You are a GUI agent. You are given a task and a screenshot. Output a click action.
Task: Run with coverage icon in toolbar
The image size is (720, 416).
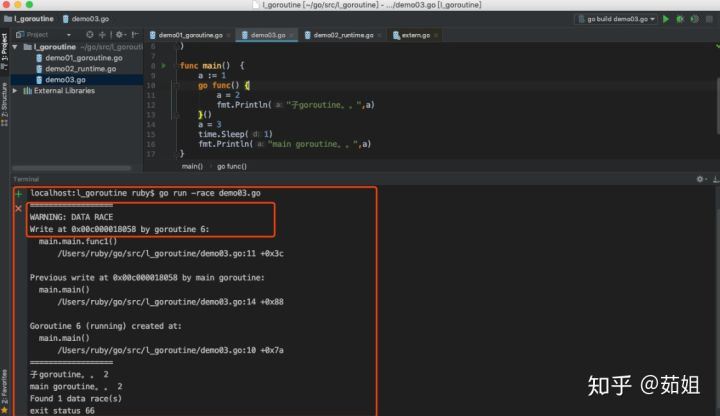pos(692,19)
